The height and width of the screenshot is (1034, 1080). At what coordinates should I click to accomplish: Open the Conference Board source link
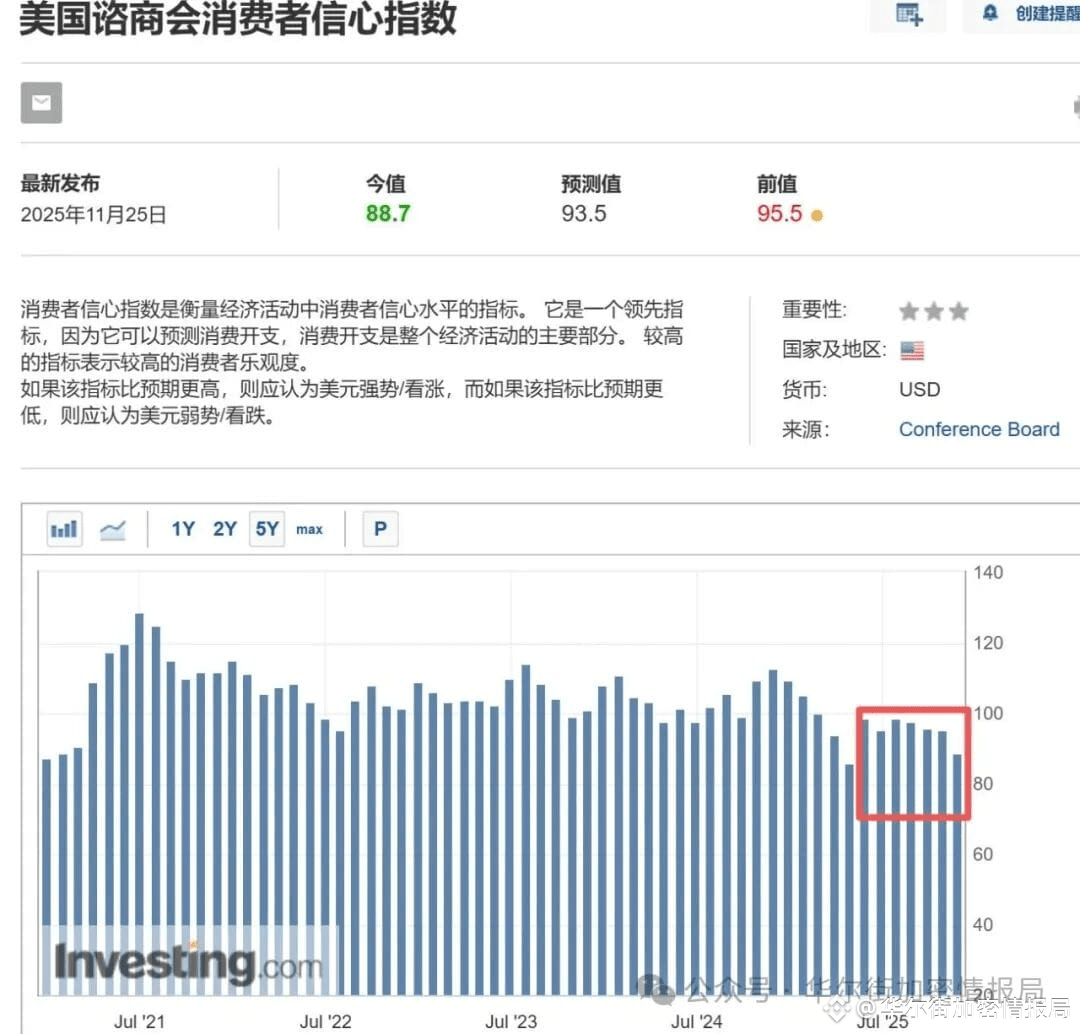(979, 429)
